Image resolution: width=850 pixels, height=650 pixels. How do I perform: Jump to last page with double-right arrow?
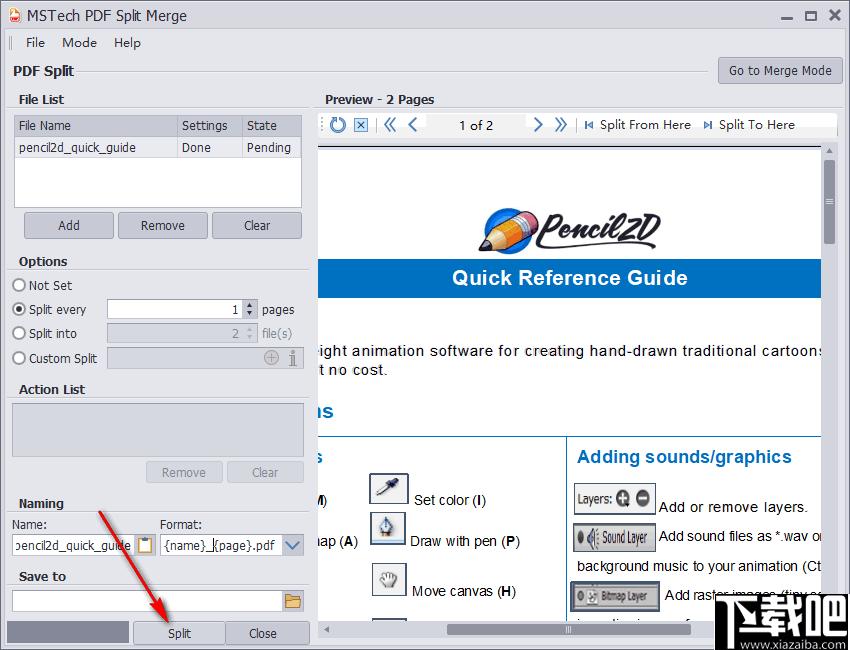tap(561, 125)
